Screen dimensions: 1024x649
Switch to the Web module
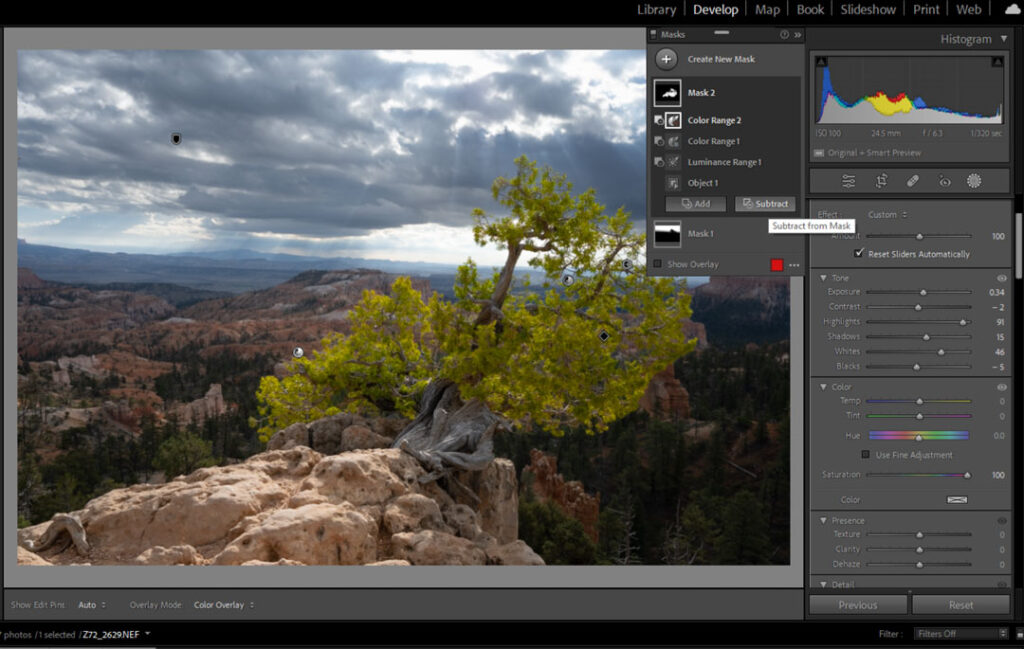[x=968, y=9]
